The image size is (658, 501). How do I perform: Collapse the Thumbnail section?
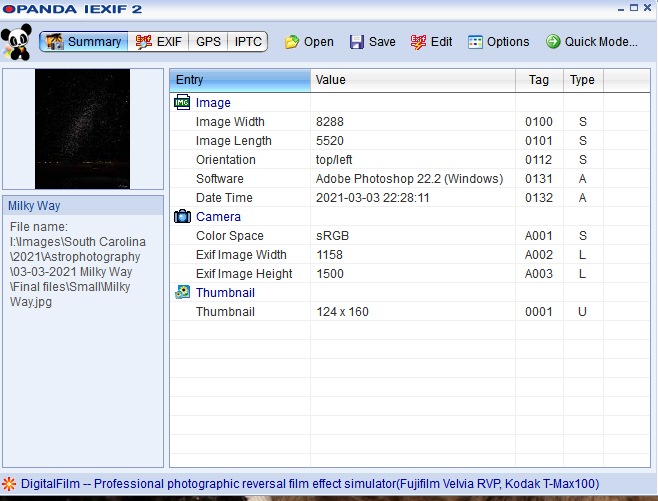(183, 293)
